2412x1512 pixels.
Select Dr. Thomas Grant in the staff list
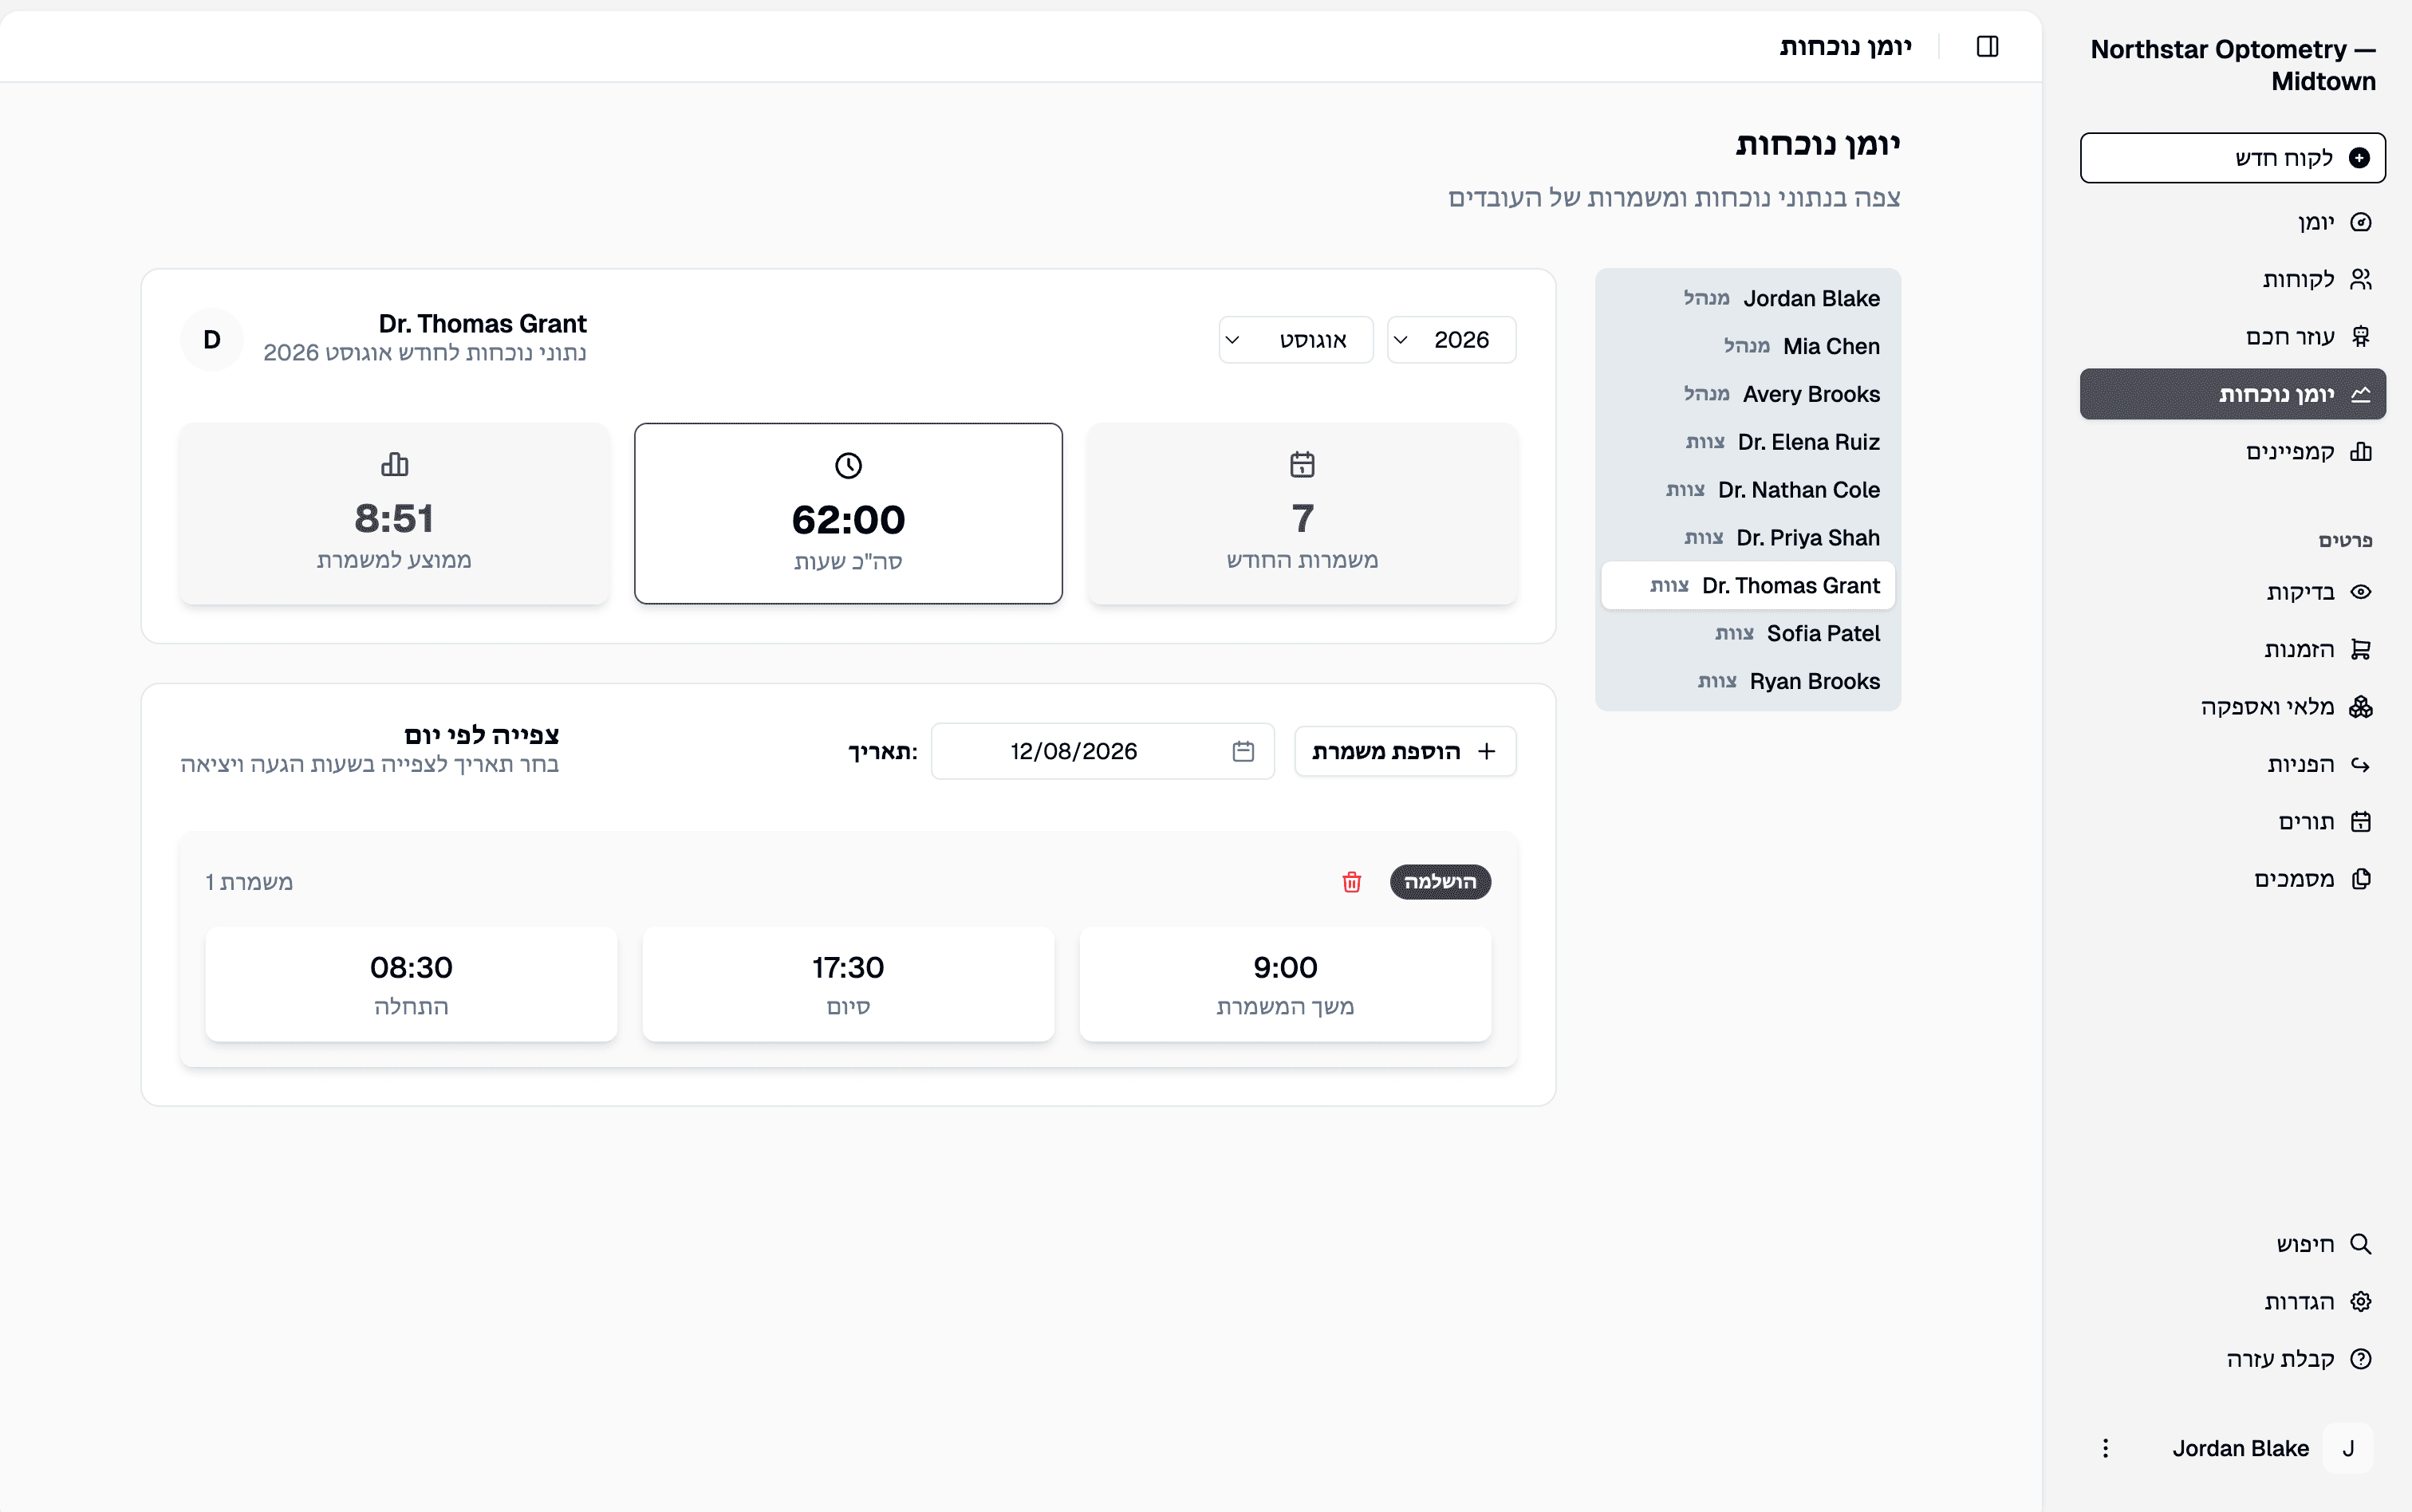(x=1748, y=586)
